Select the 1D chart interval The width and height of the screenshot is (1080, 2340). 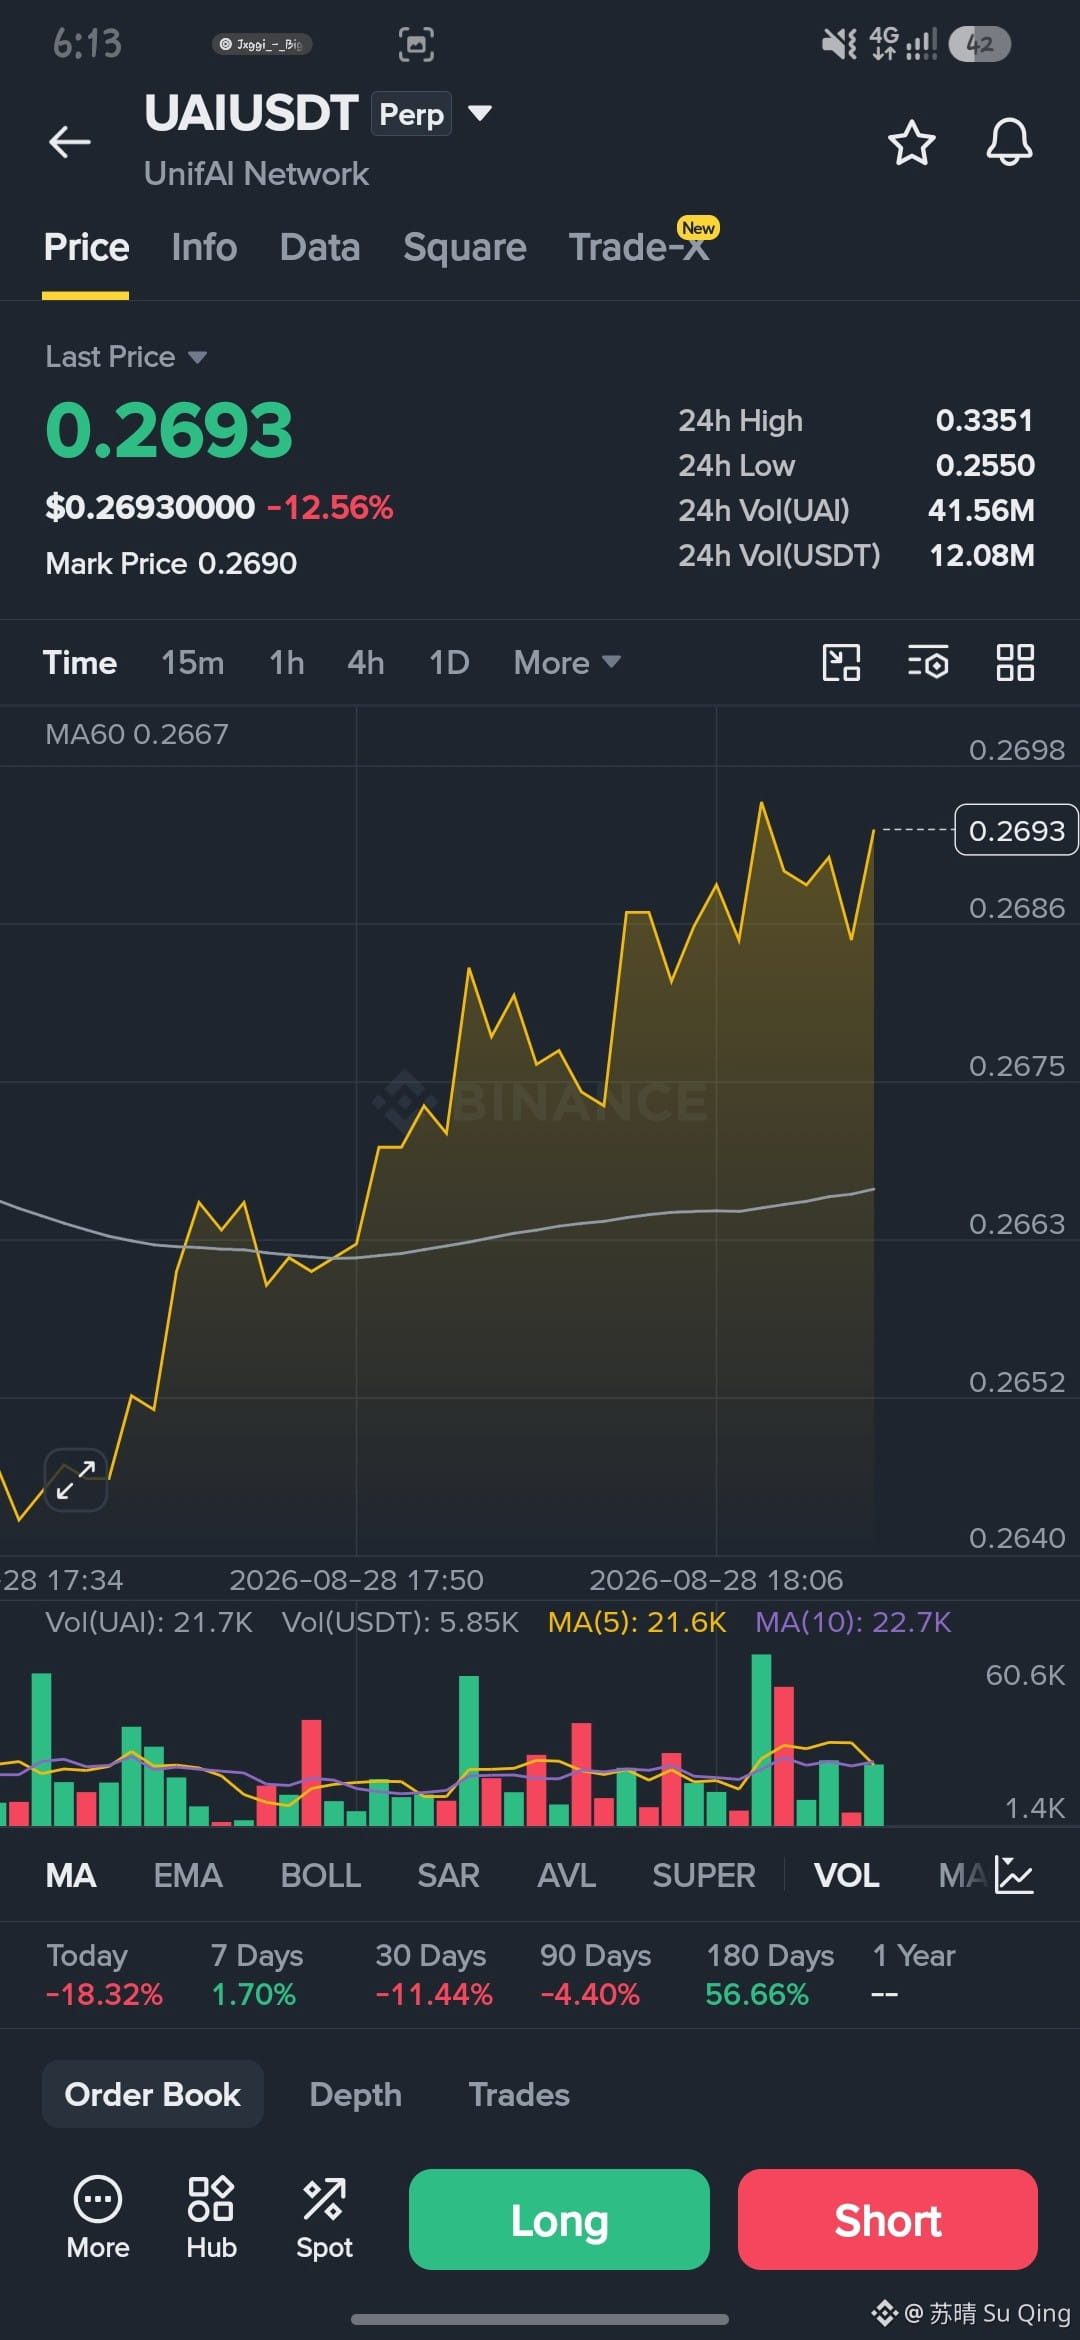tap(449, 662)
